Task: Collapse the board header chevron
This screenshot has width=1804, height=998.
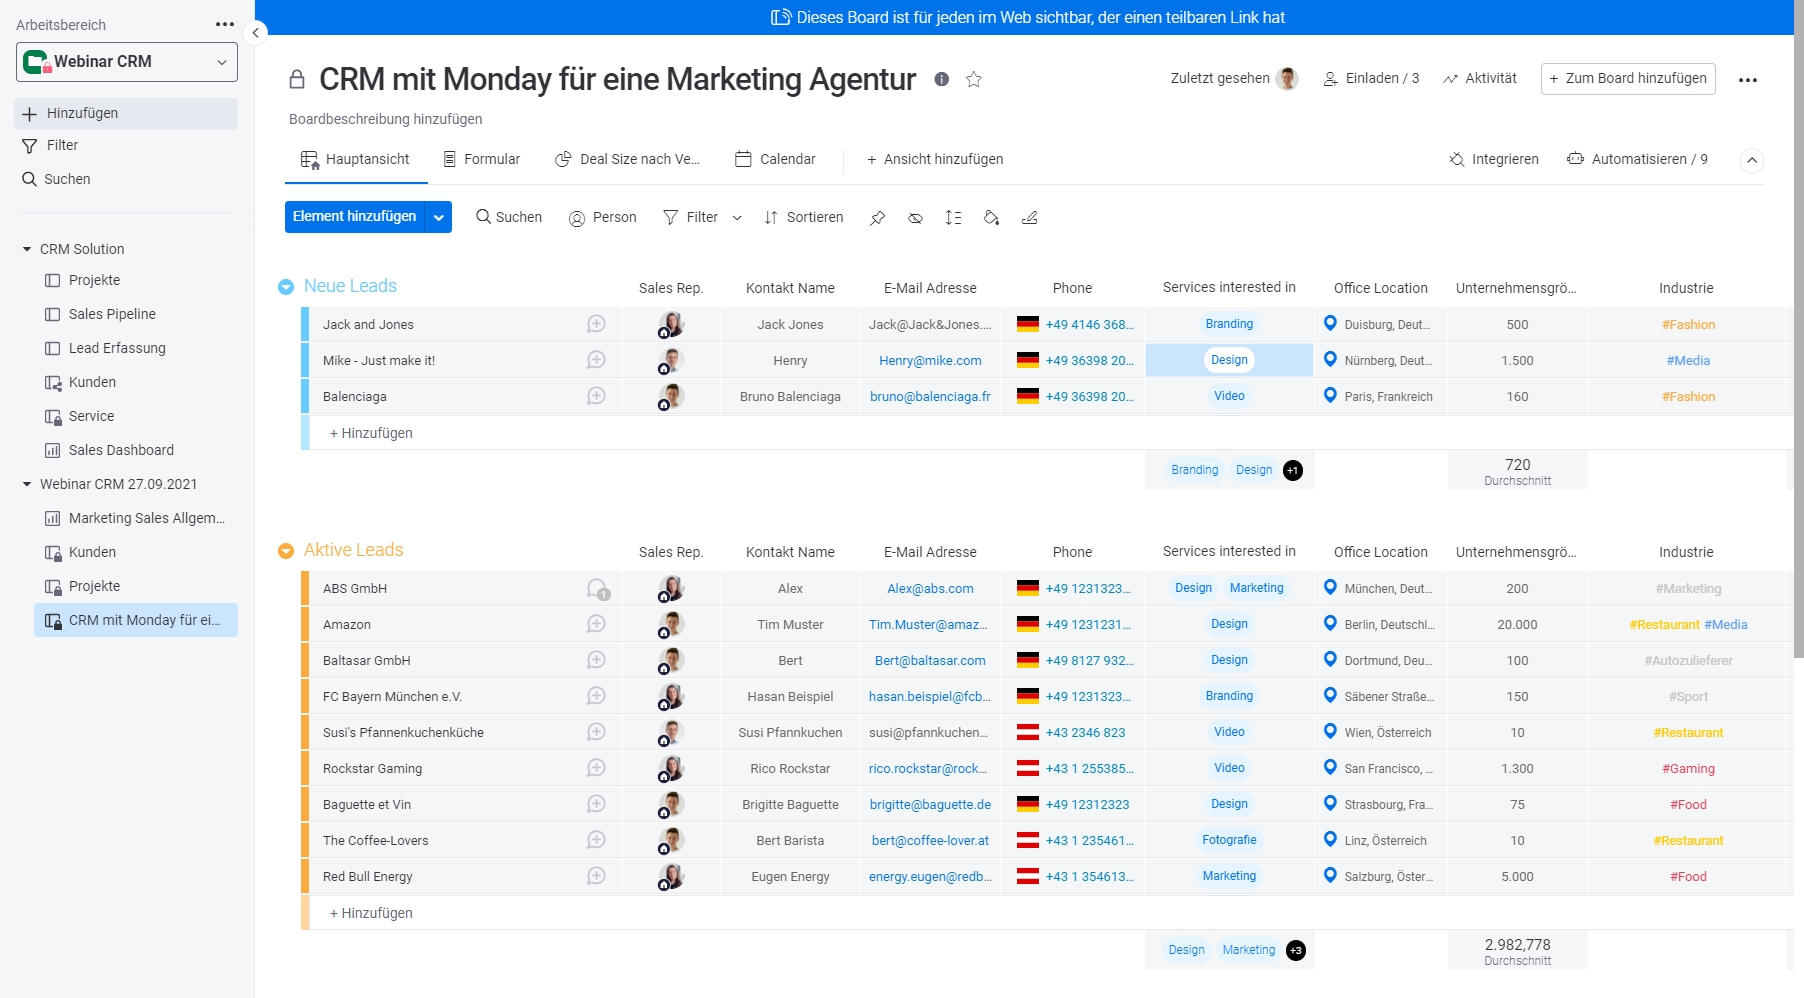Action: pyautogui.click(x=1751, y=160)
